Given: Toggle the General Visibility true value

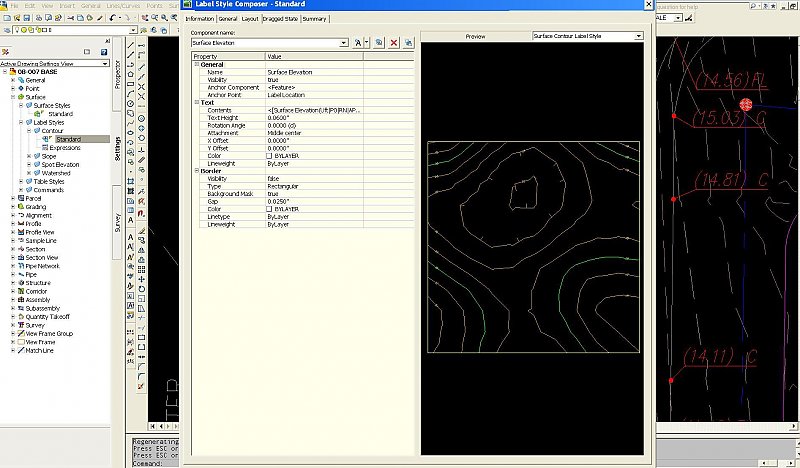Looking at the screenshot, I should [x=272, y=79].
